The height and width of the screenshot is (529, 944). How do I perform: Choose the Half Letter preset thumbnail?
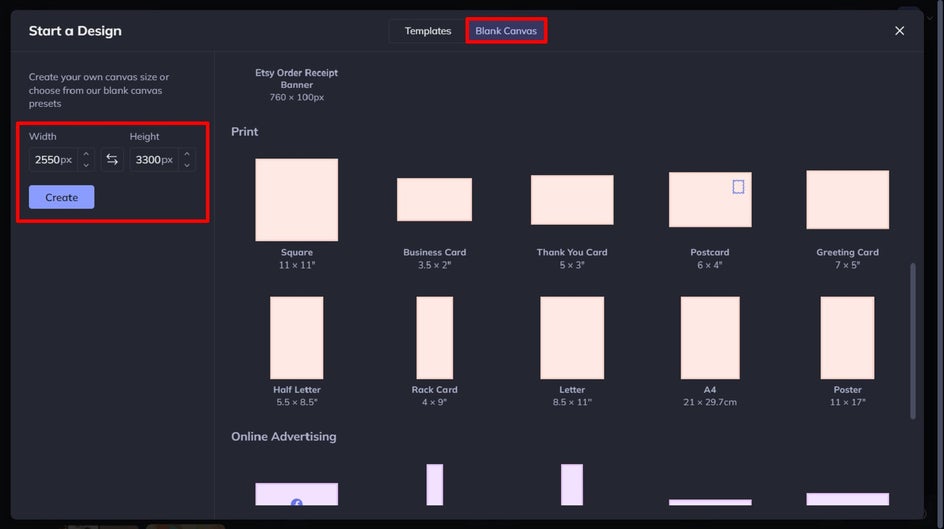(x=296, y=338)
